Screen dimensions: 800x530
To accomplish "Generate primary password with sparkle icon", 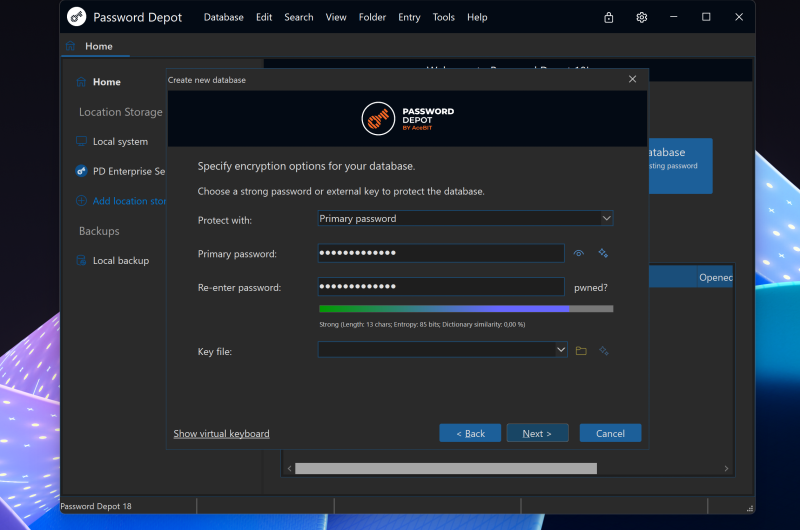I will pyautogui.click(x=603, y=253).
